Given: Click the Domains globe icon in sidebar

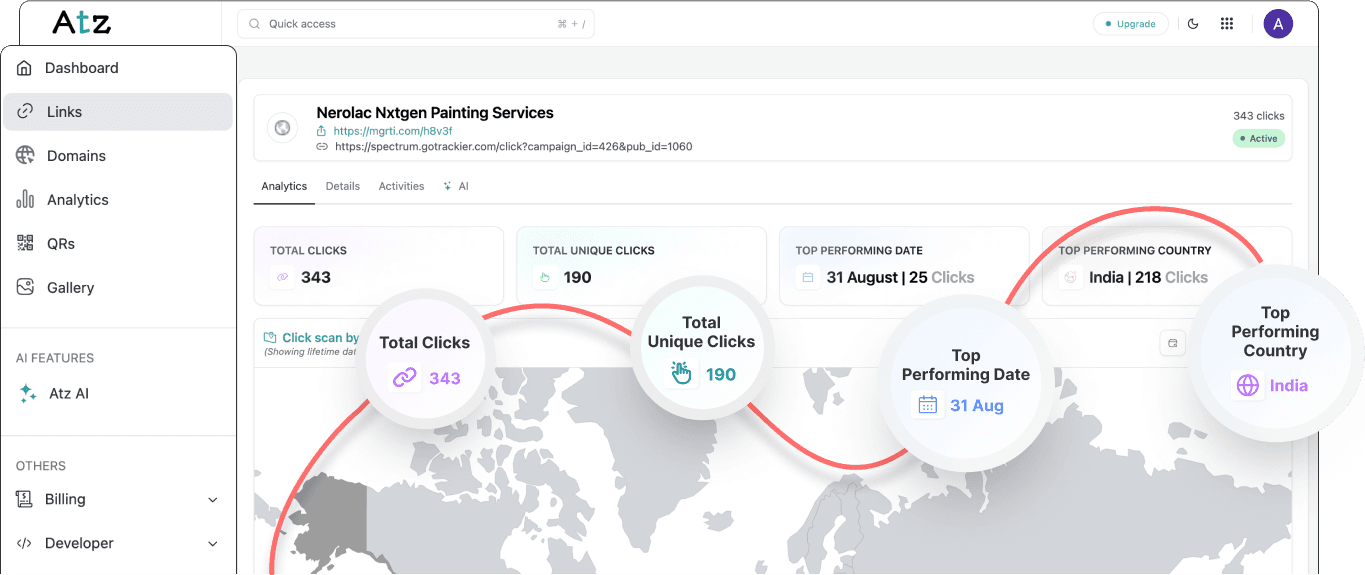Looking at the screenshot, I should click(x=26, y=155).
